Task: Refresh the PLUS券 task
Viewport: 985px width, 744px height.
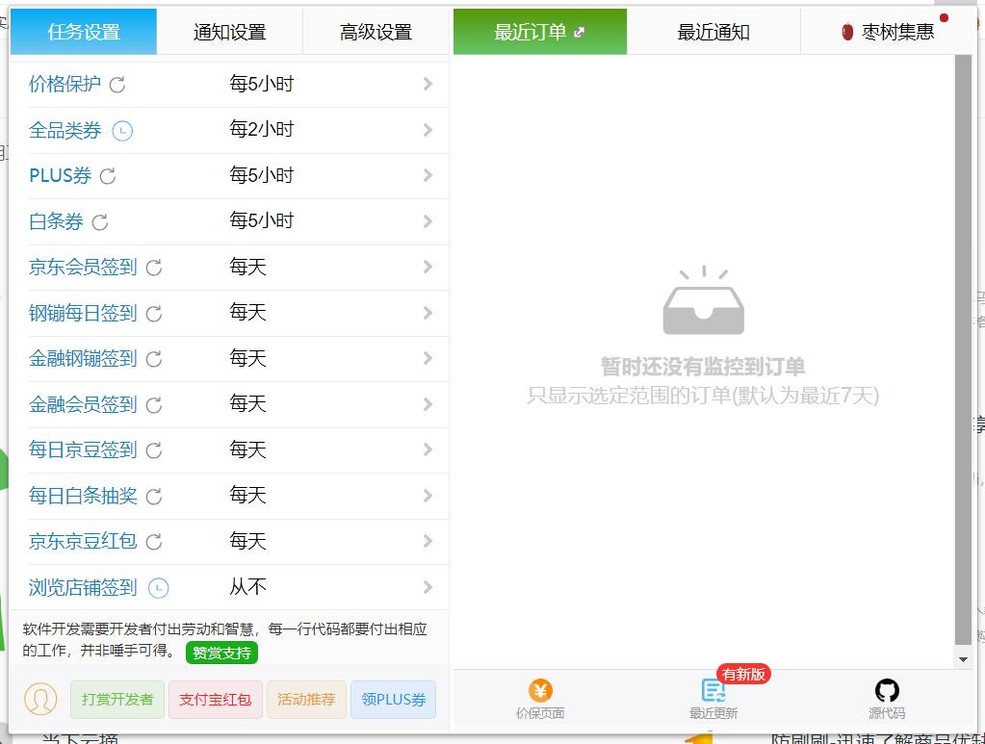Action: (x=107, y=176)
